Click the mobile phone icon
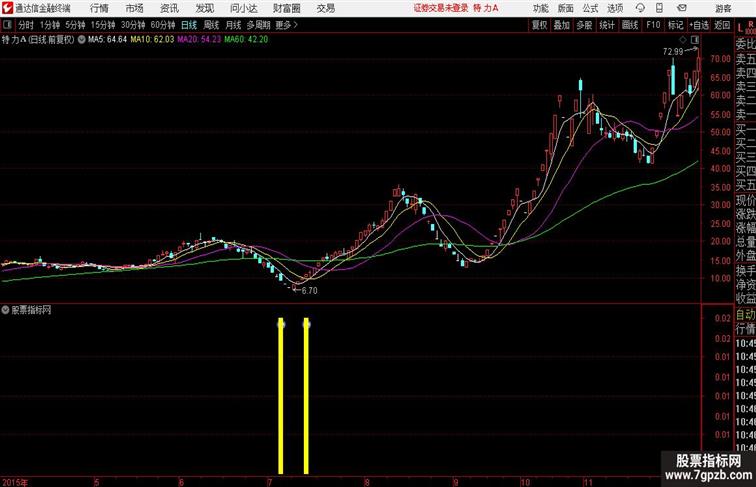Image resolution: width=756 pixels, height=487 pixels. click(x=659, y=8)
